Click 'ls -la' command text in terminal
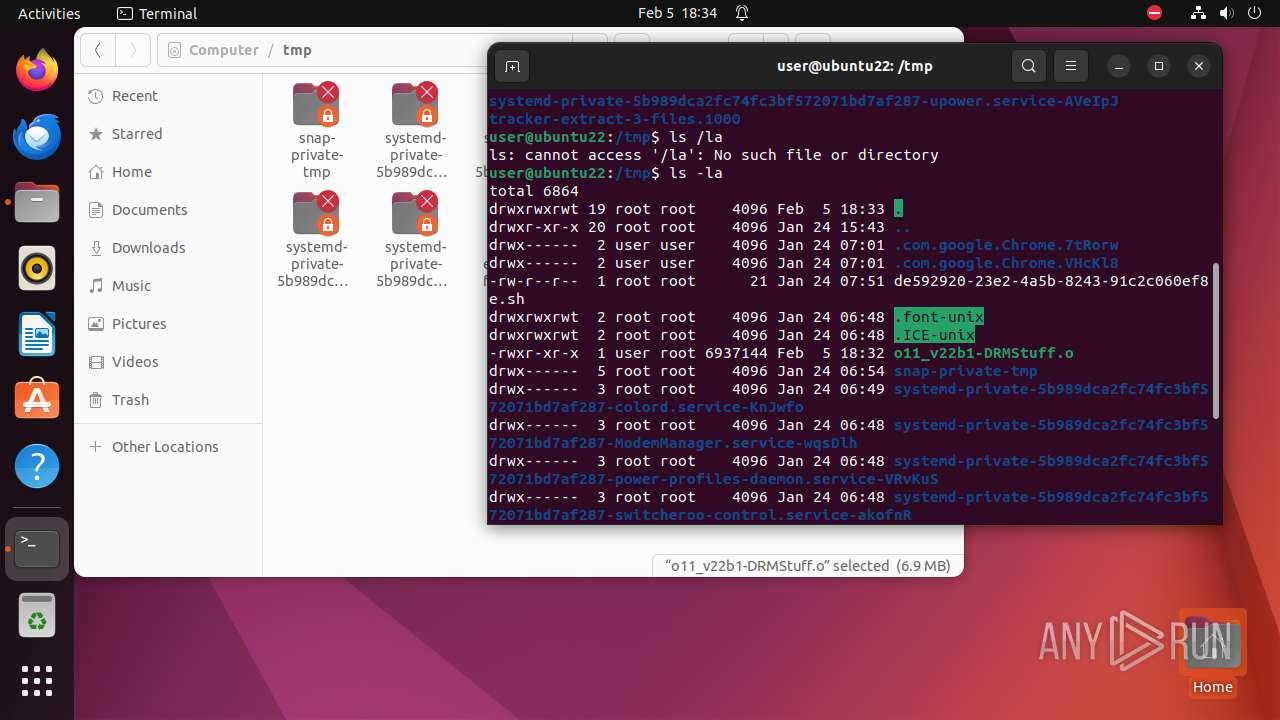The width and height of the screenshot is (1280, 720). tap(696, 173)
